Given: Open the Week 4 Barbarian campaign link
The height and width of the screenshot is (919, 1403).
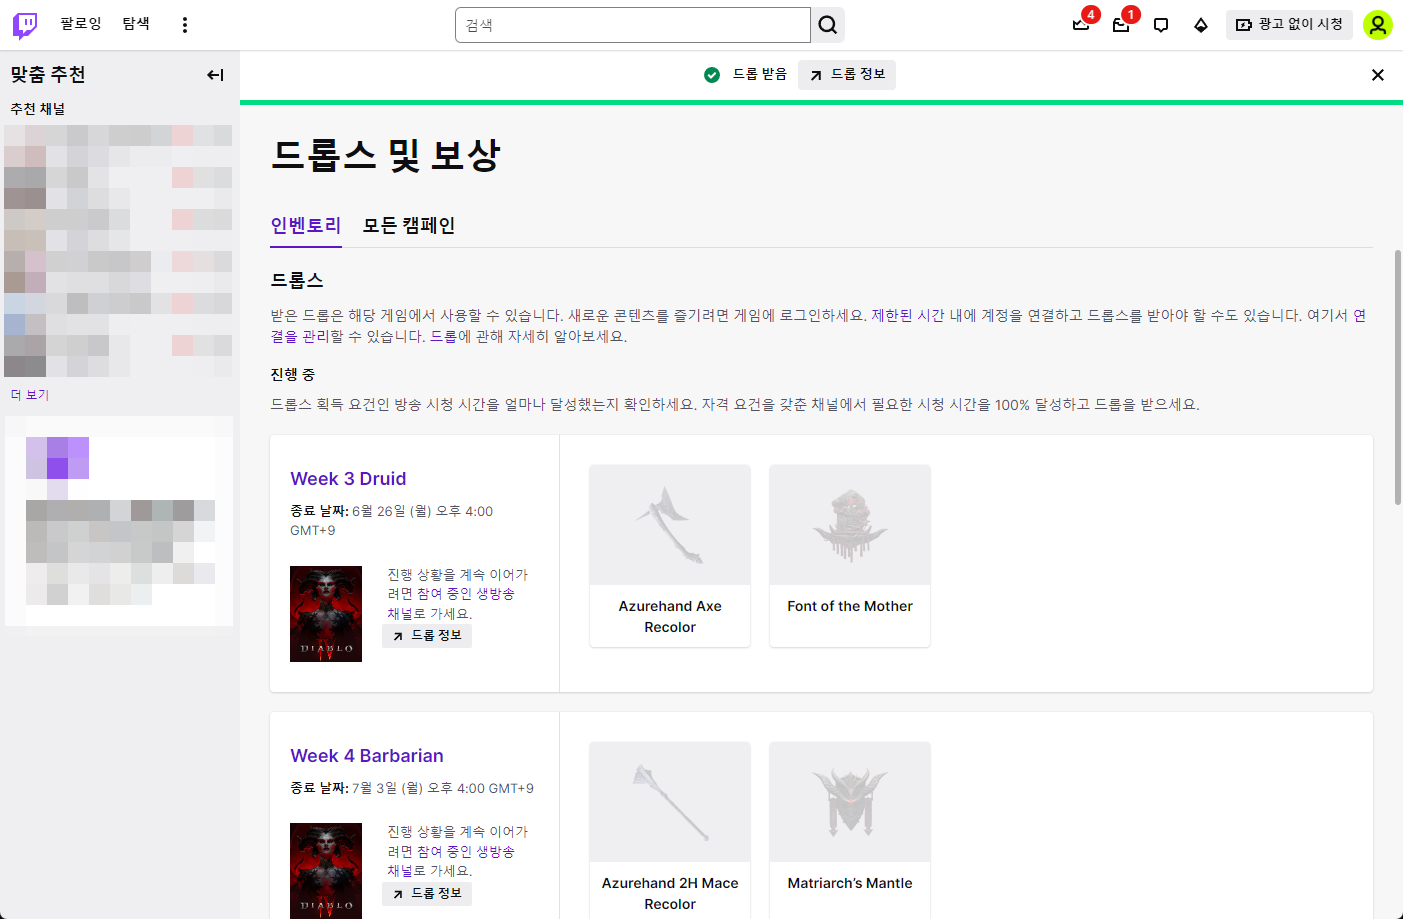Looking at the screenshot, I should (x=367, y=756).
